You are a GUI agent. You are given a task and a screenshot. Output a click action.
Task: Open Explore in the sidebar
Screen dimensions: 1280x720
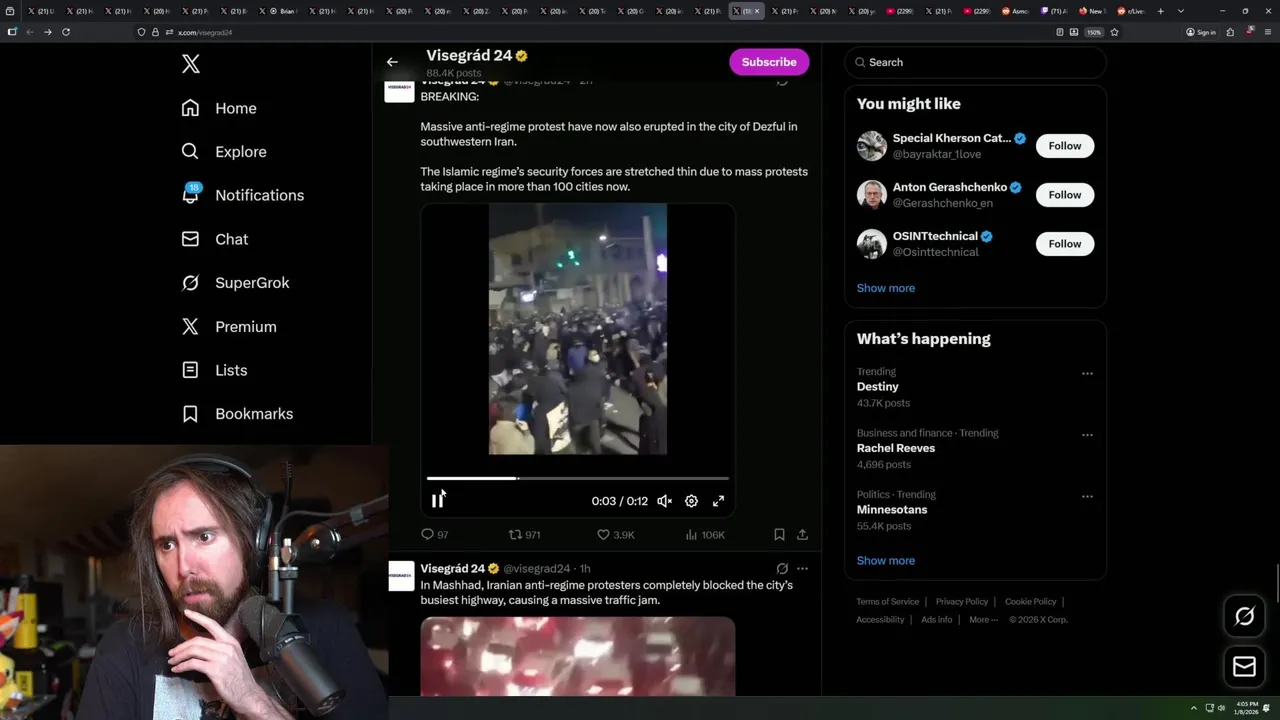[224, 152]
